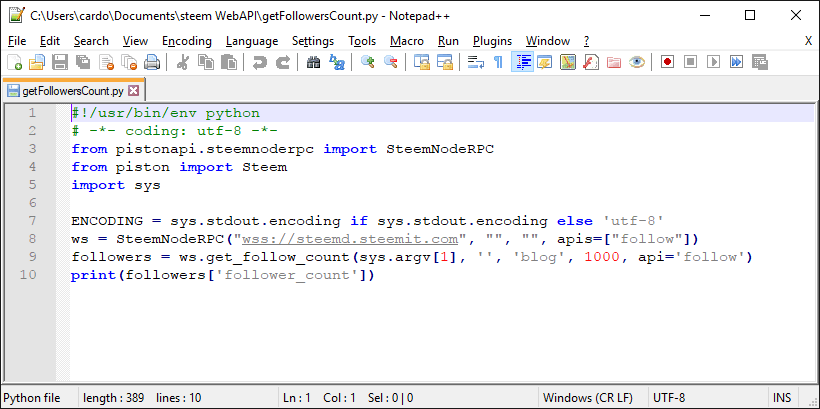This screenshot has width=820, height=409.
Task: Click the Close All documents icon
Action: (129, 62)
